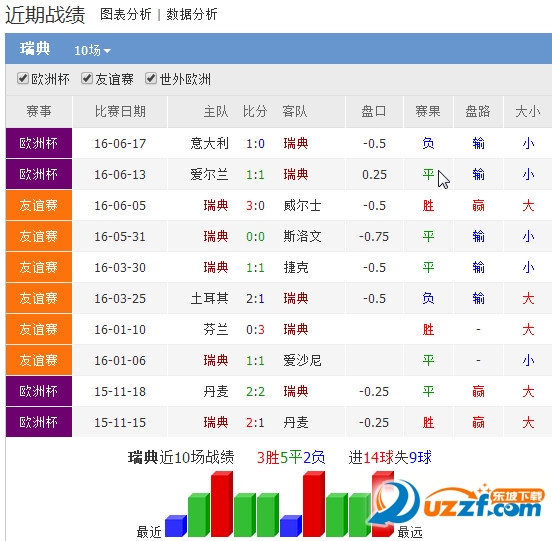Toggle the 世外欧洲 filter checkbox
Image resolution: width=552 pixels, height=541 pixels.
[151, 78]
